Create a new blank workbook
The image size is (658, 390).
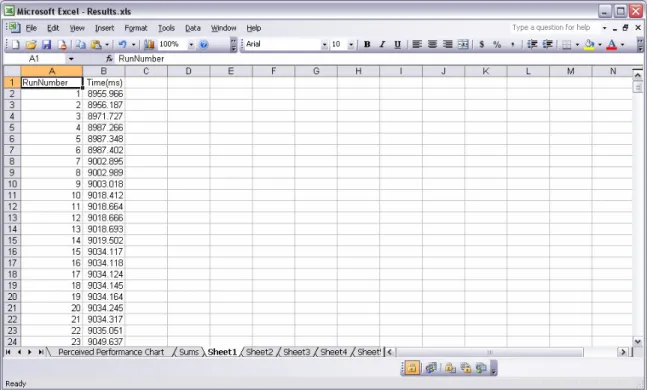click(x=16, y=44)
